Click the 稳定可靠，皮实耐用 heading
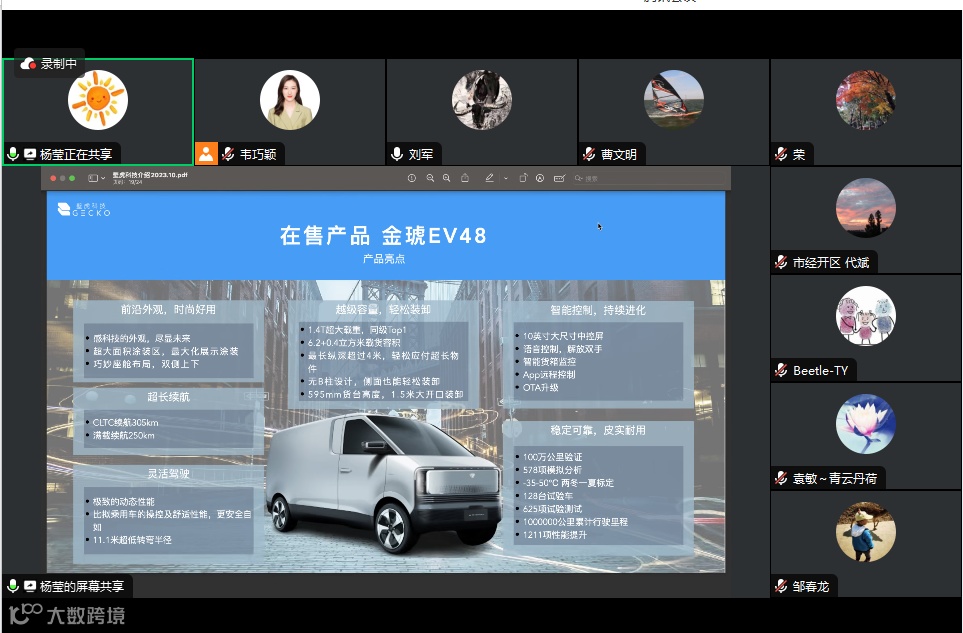 pyautogui.click(x=598, y=430)
